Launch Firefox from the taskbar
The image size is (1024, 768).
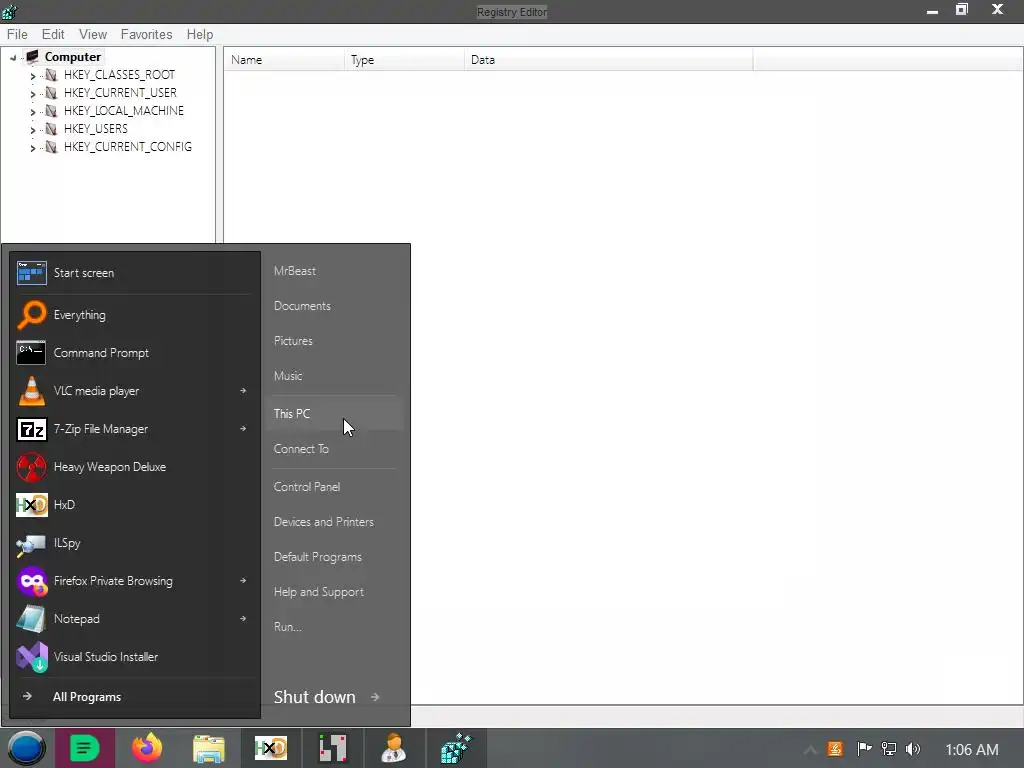tap(147, 748)
